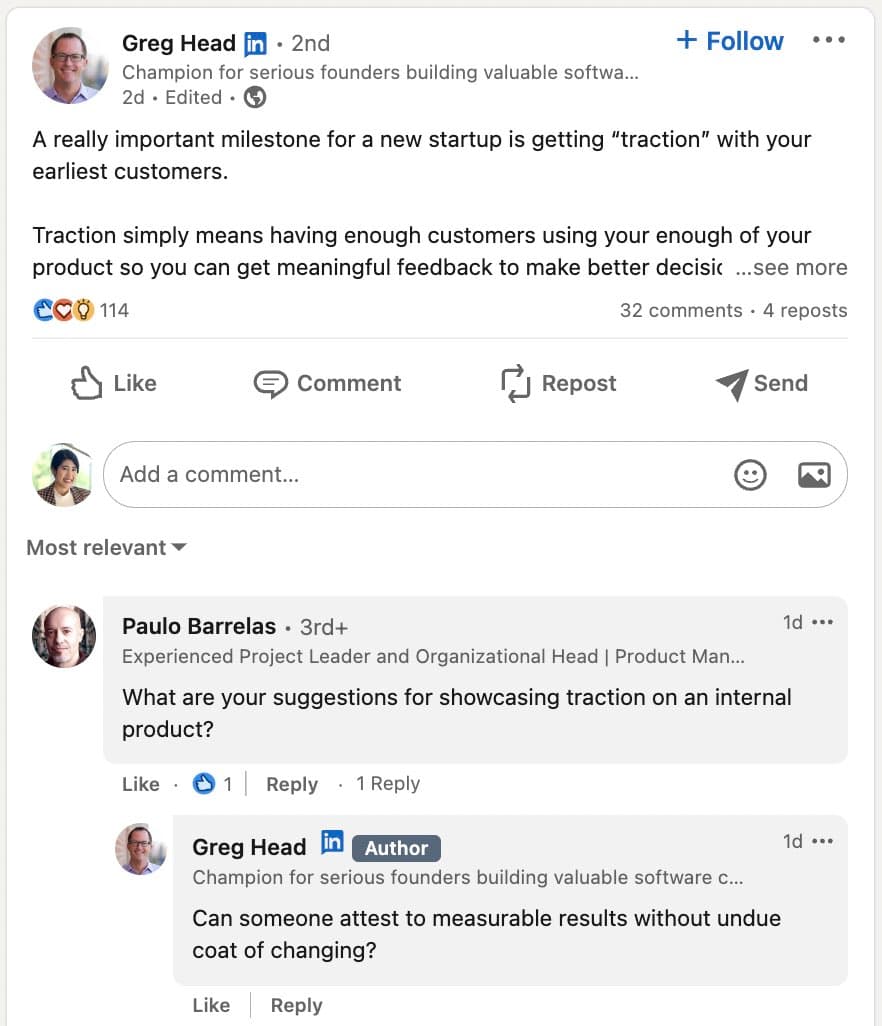This screenshot has width=882, height=1026.
Task: Click the thumbs-up Like icon on the post
Action: pyautogui.click(x=86, y=383)
